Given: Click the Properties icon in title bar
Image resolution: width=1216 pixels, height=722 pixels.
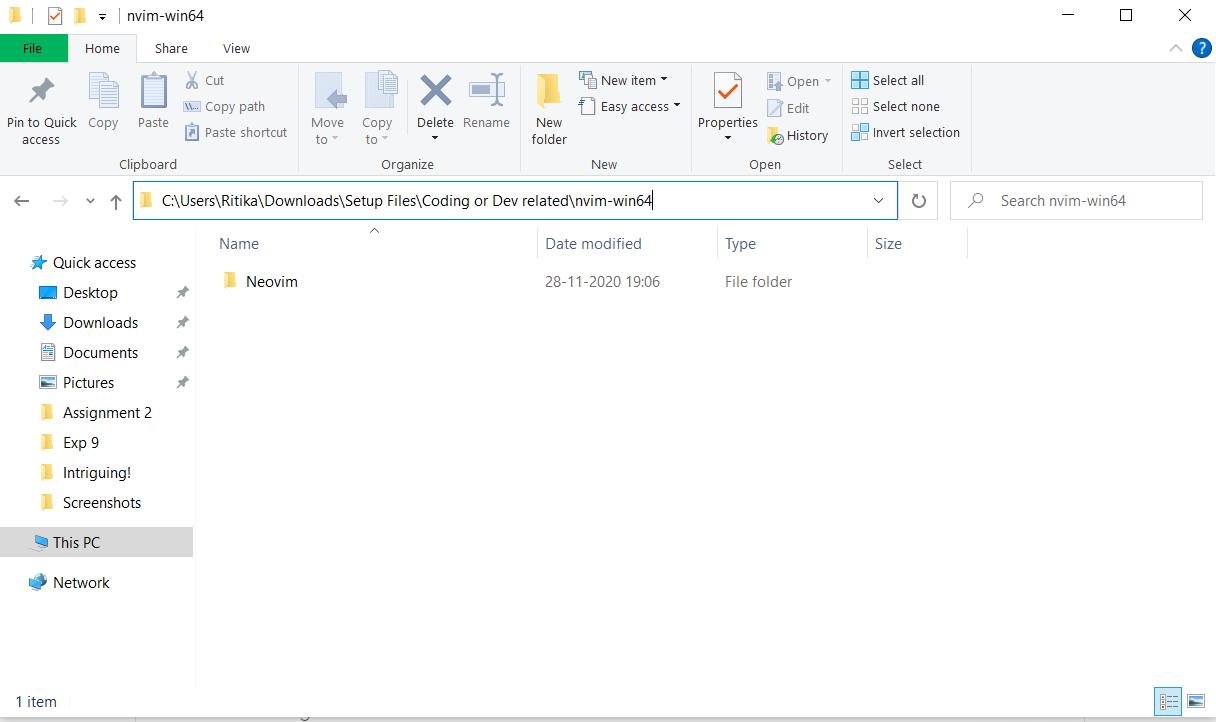Looking at the screenshot, I should click(x=55, y=16).
